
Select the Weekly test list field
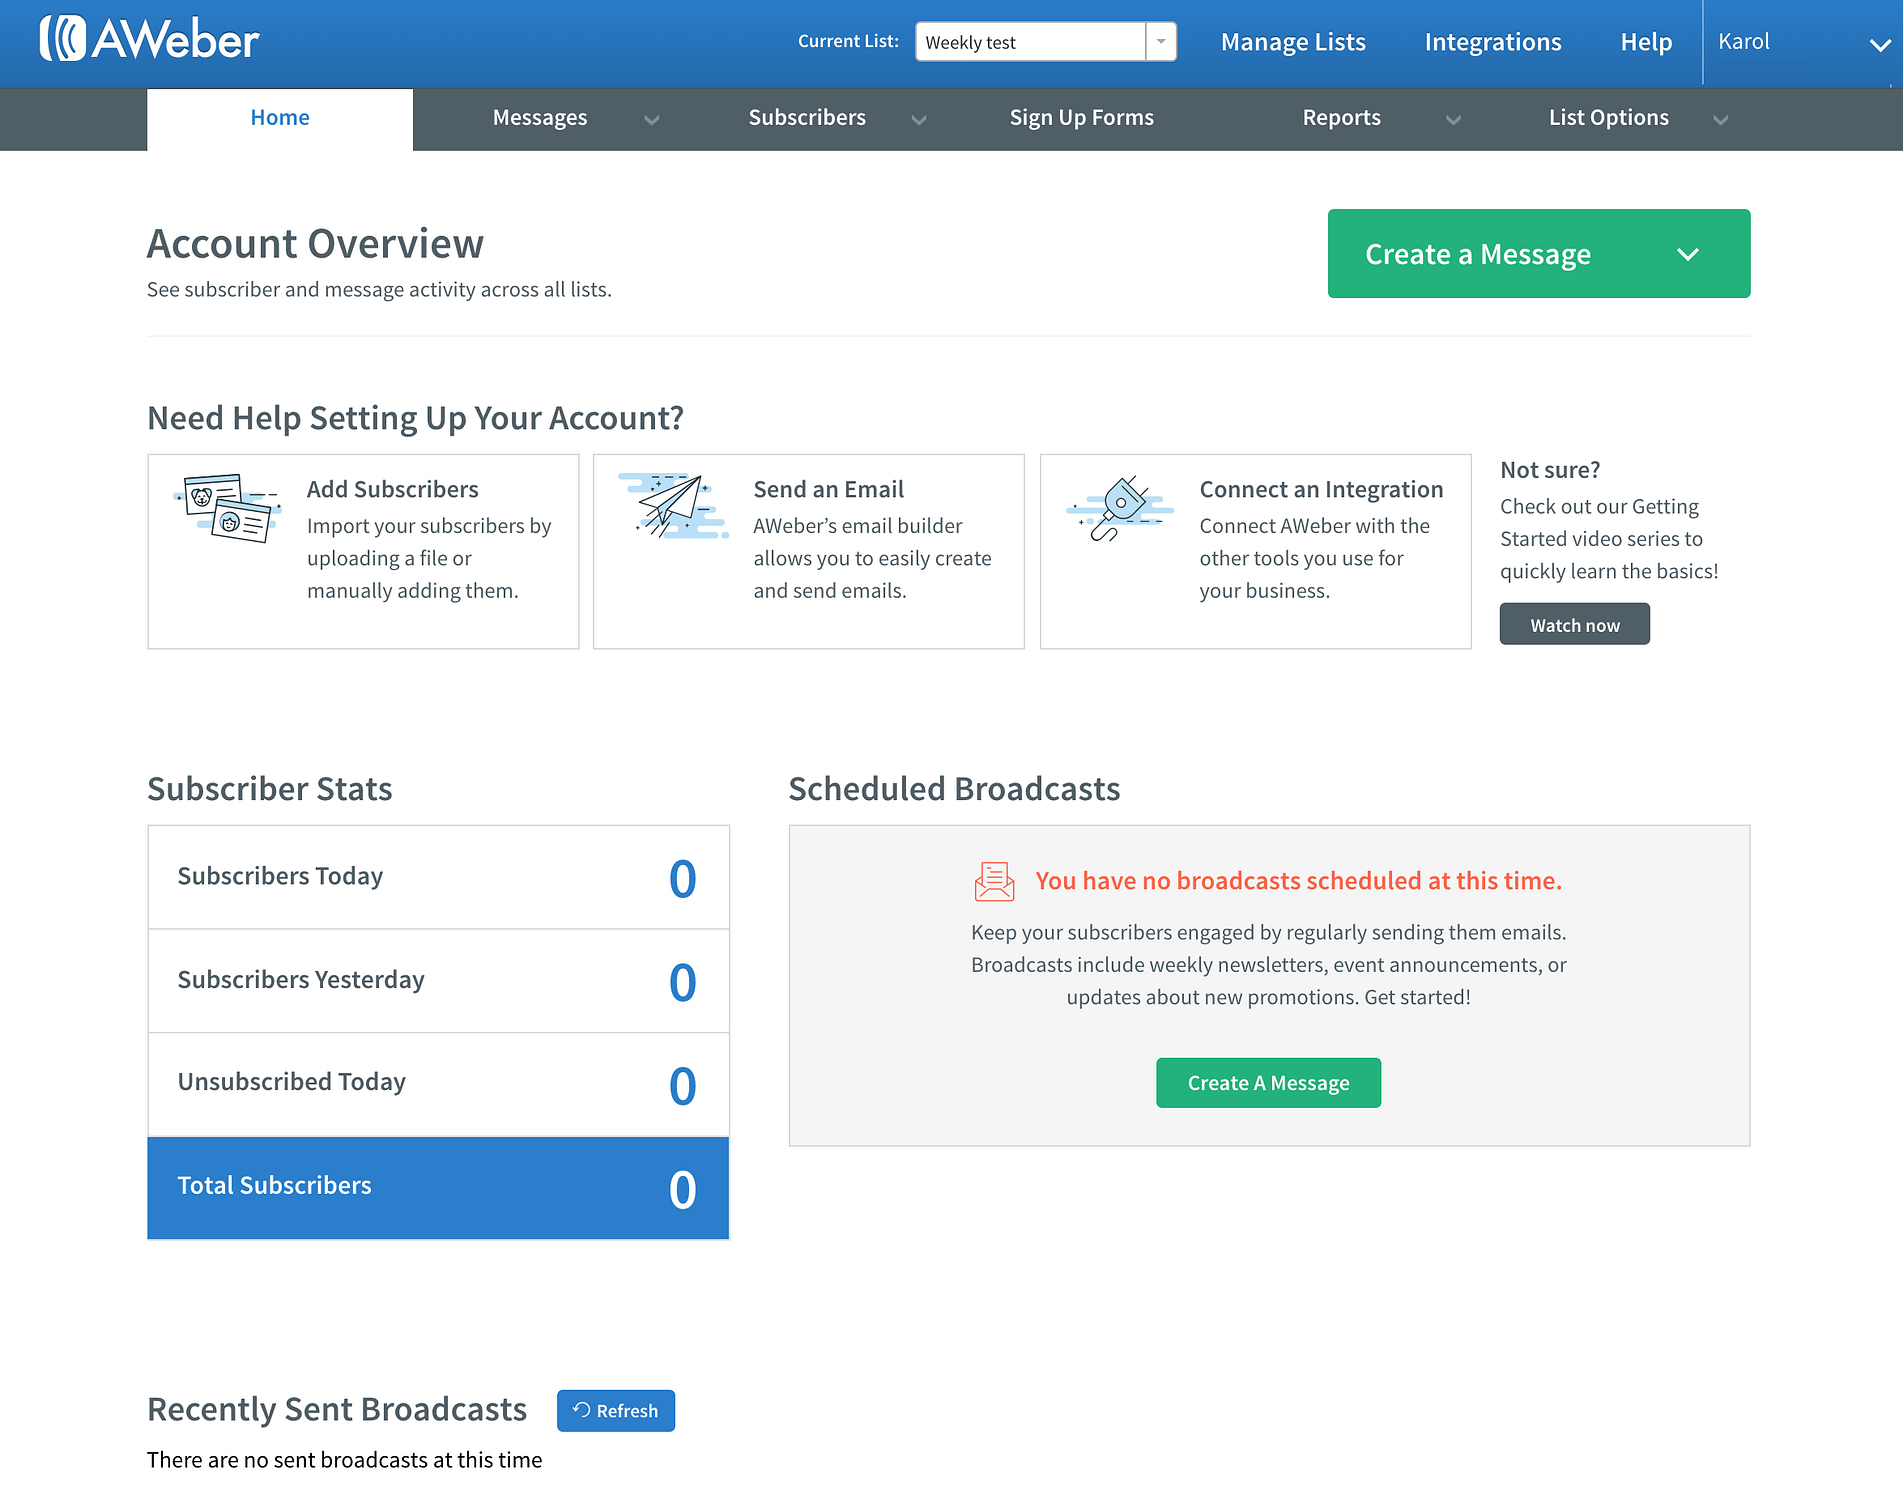click(x=1030, y=42)
